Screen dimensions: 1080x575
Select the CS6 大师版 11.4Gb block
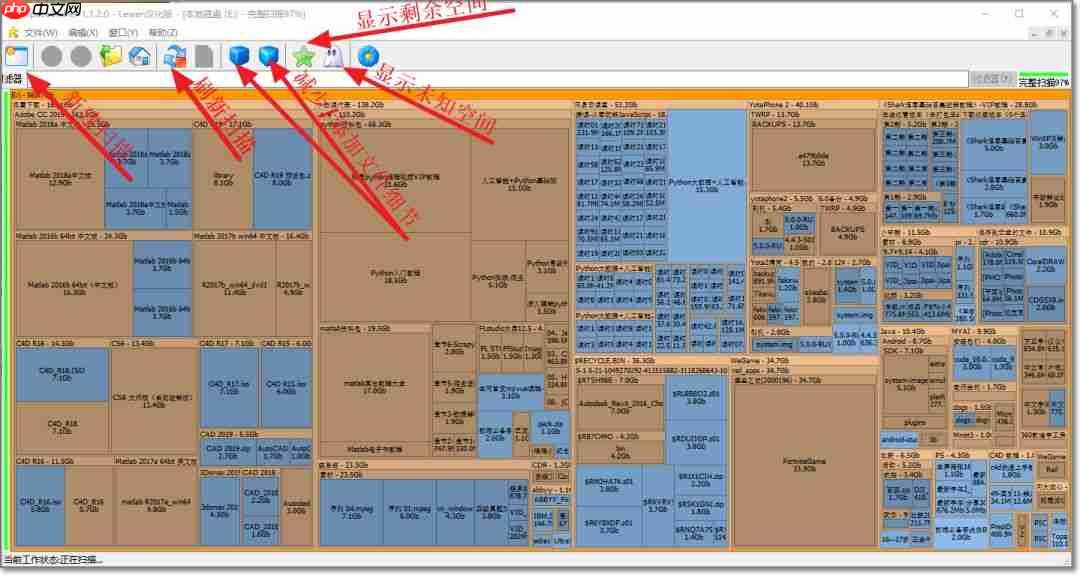[x=153, y=401]
